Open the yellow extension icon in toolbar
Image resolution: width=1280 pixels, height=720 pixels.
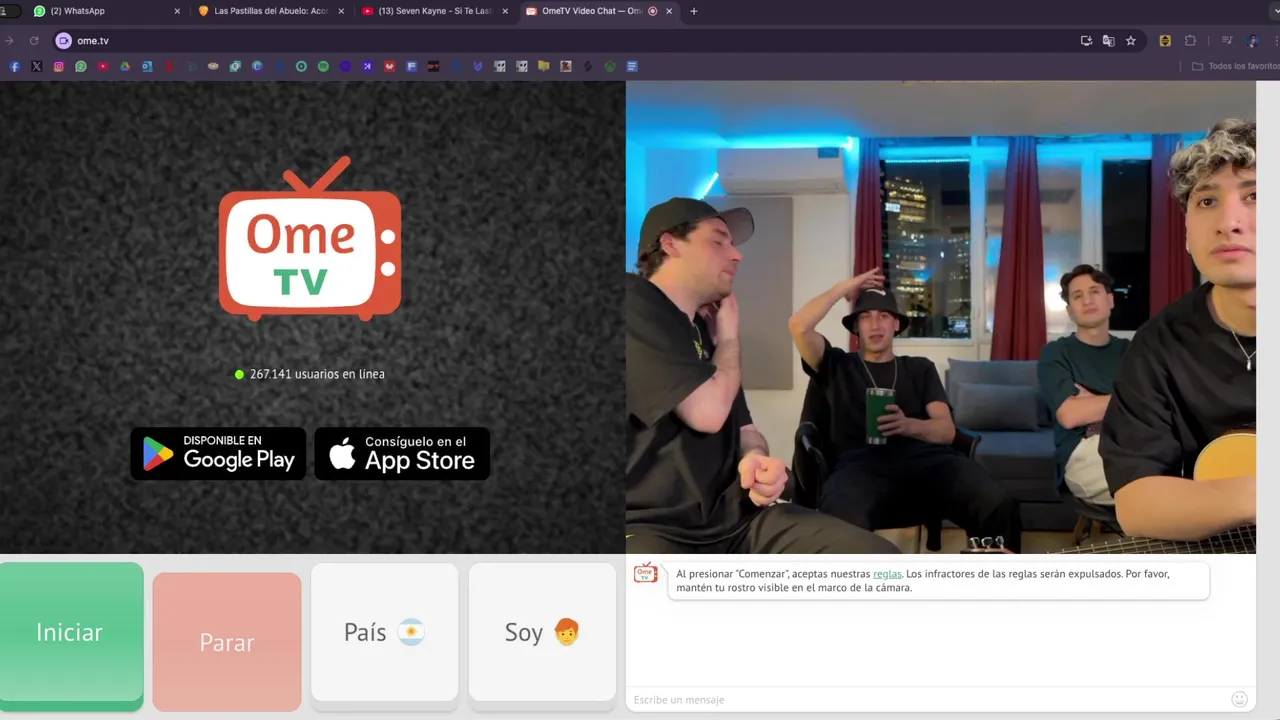(1165, 41)
